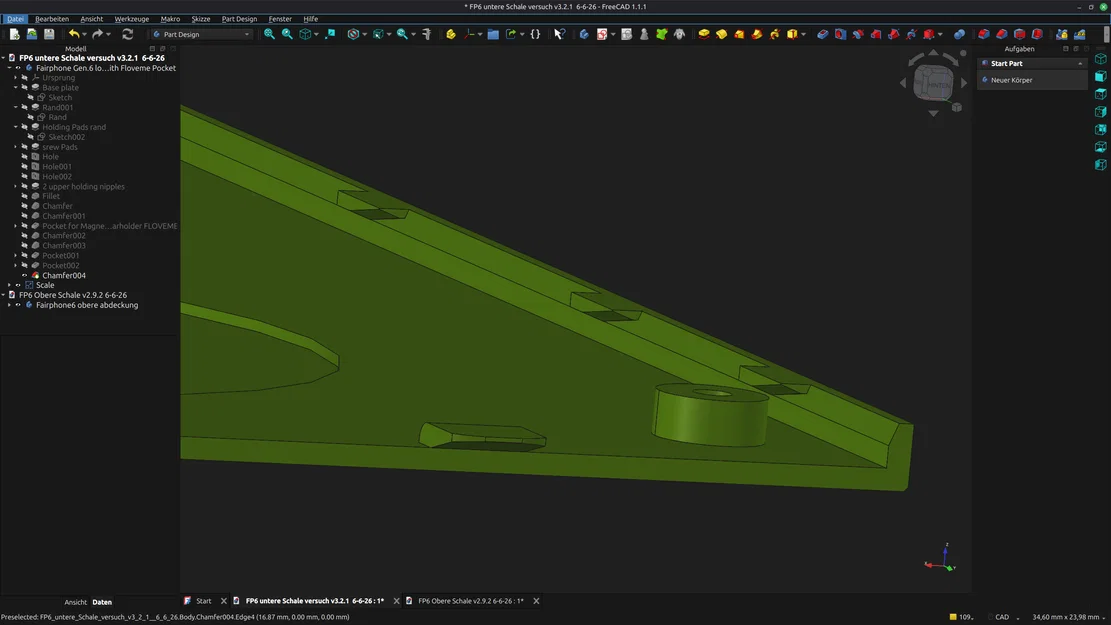Switch to the Ansicht property tab
Image resolution: width=1111 pixels, height=625 pixels.
click(75, 602)
